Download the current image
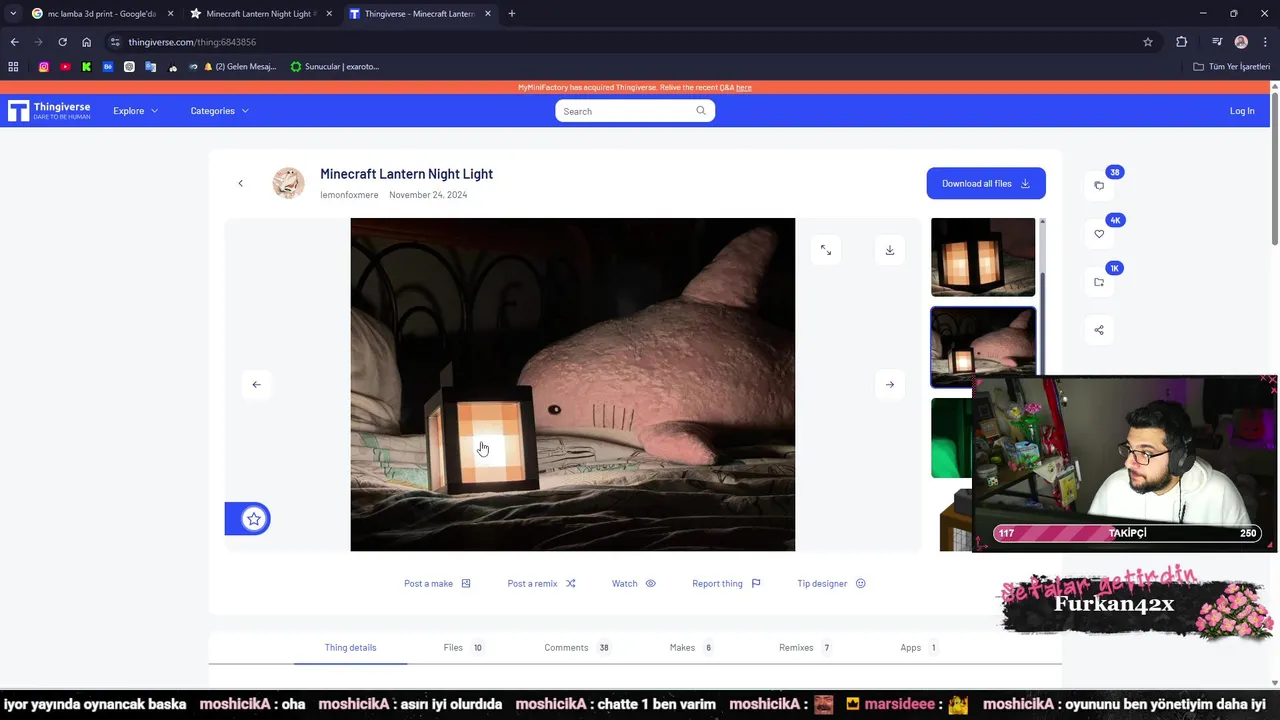This screenshot has height=720, width=1280. click(x=890, y=250)
